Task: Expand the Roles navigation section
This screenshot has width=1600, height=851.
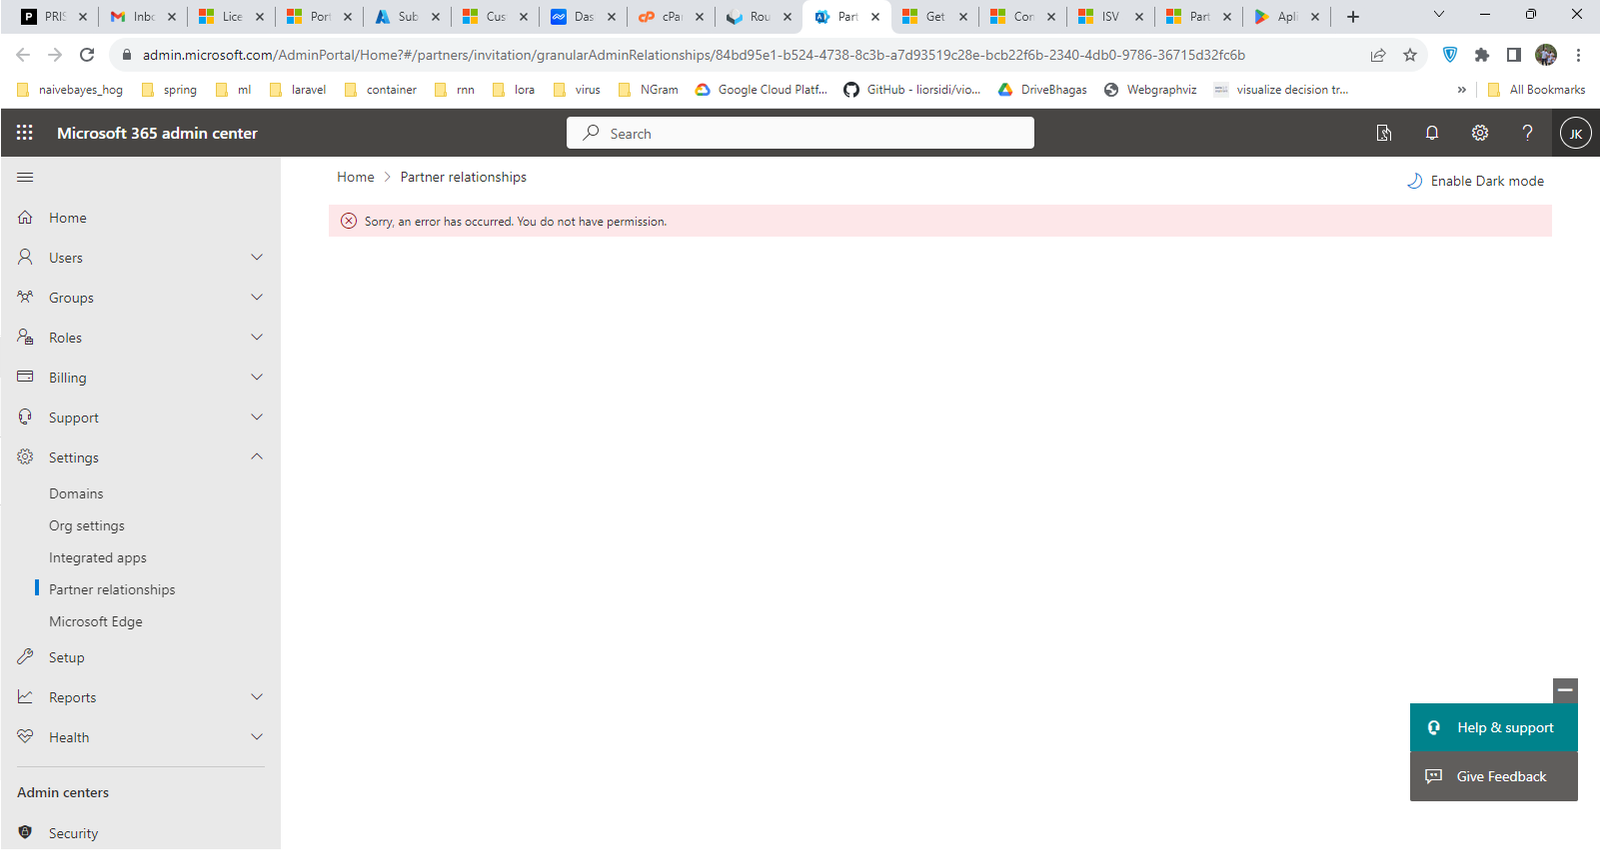Action: pyautogui.click(x=257, y=337)
